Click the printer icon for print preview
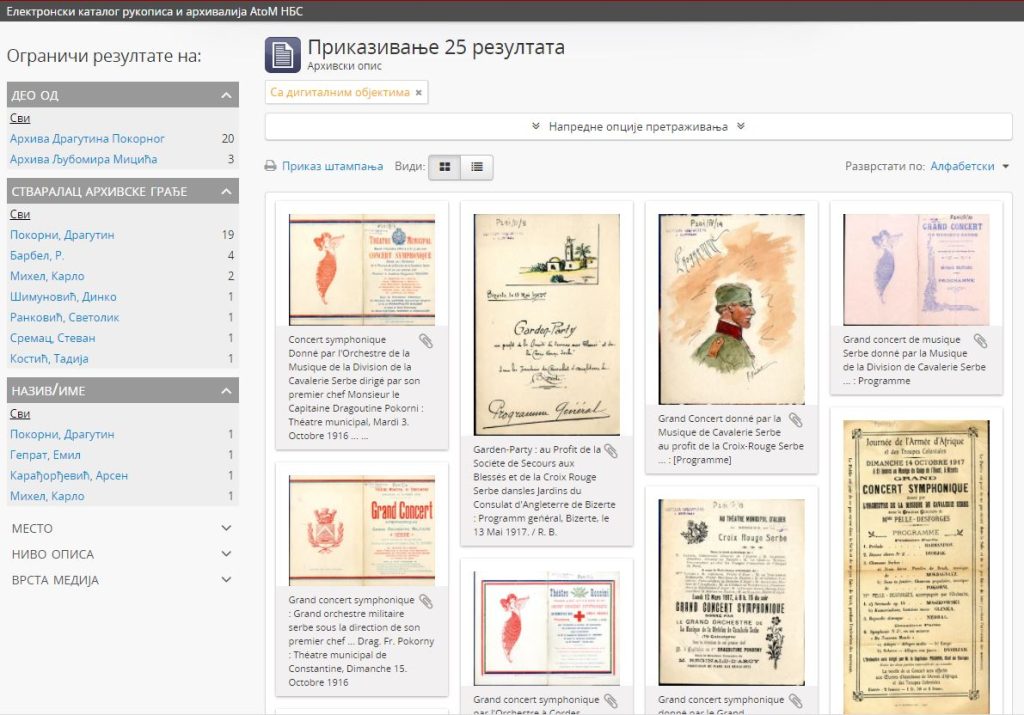This screenshot has width=1024, height=715. (x=270, y=167)
